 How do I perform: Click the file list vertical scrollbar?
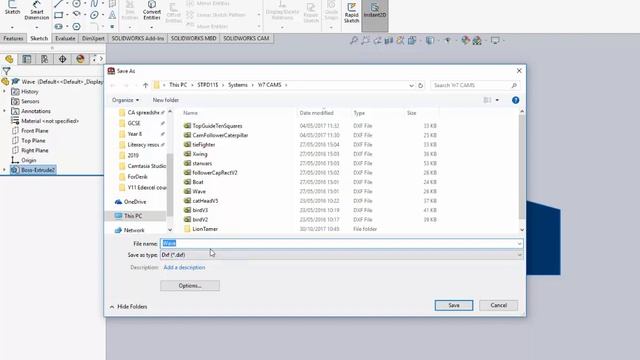coord(522,167)
